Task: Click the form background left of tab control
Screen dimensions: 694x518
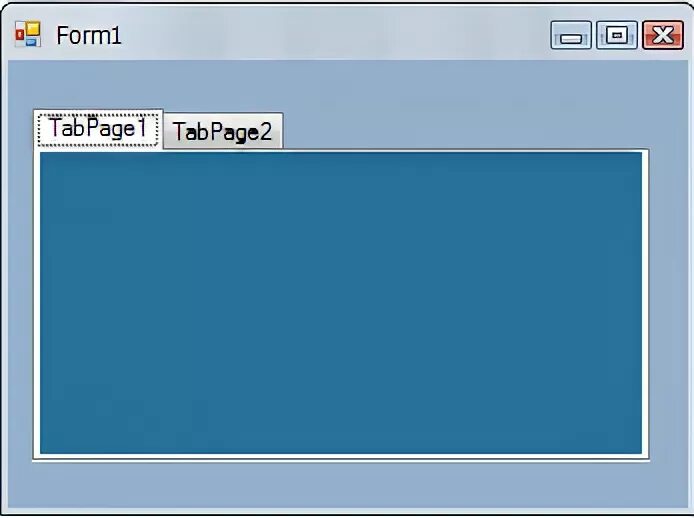Action: click(x=20, y=305)
